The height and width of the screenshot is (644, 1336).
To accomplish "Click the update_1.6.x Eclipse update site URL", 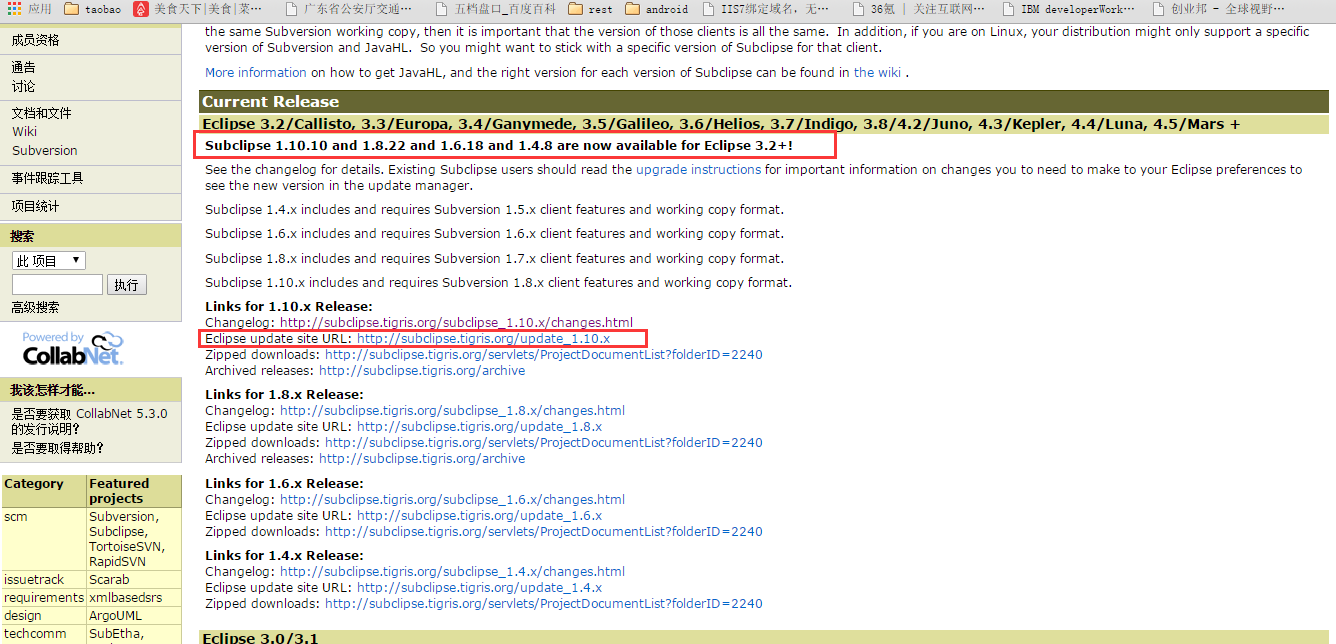I will 479,515.
